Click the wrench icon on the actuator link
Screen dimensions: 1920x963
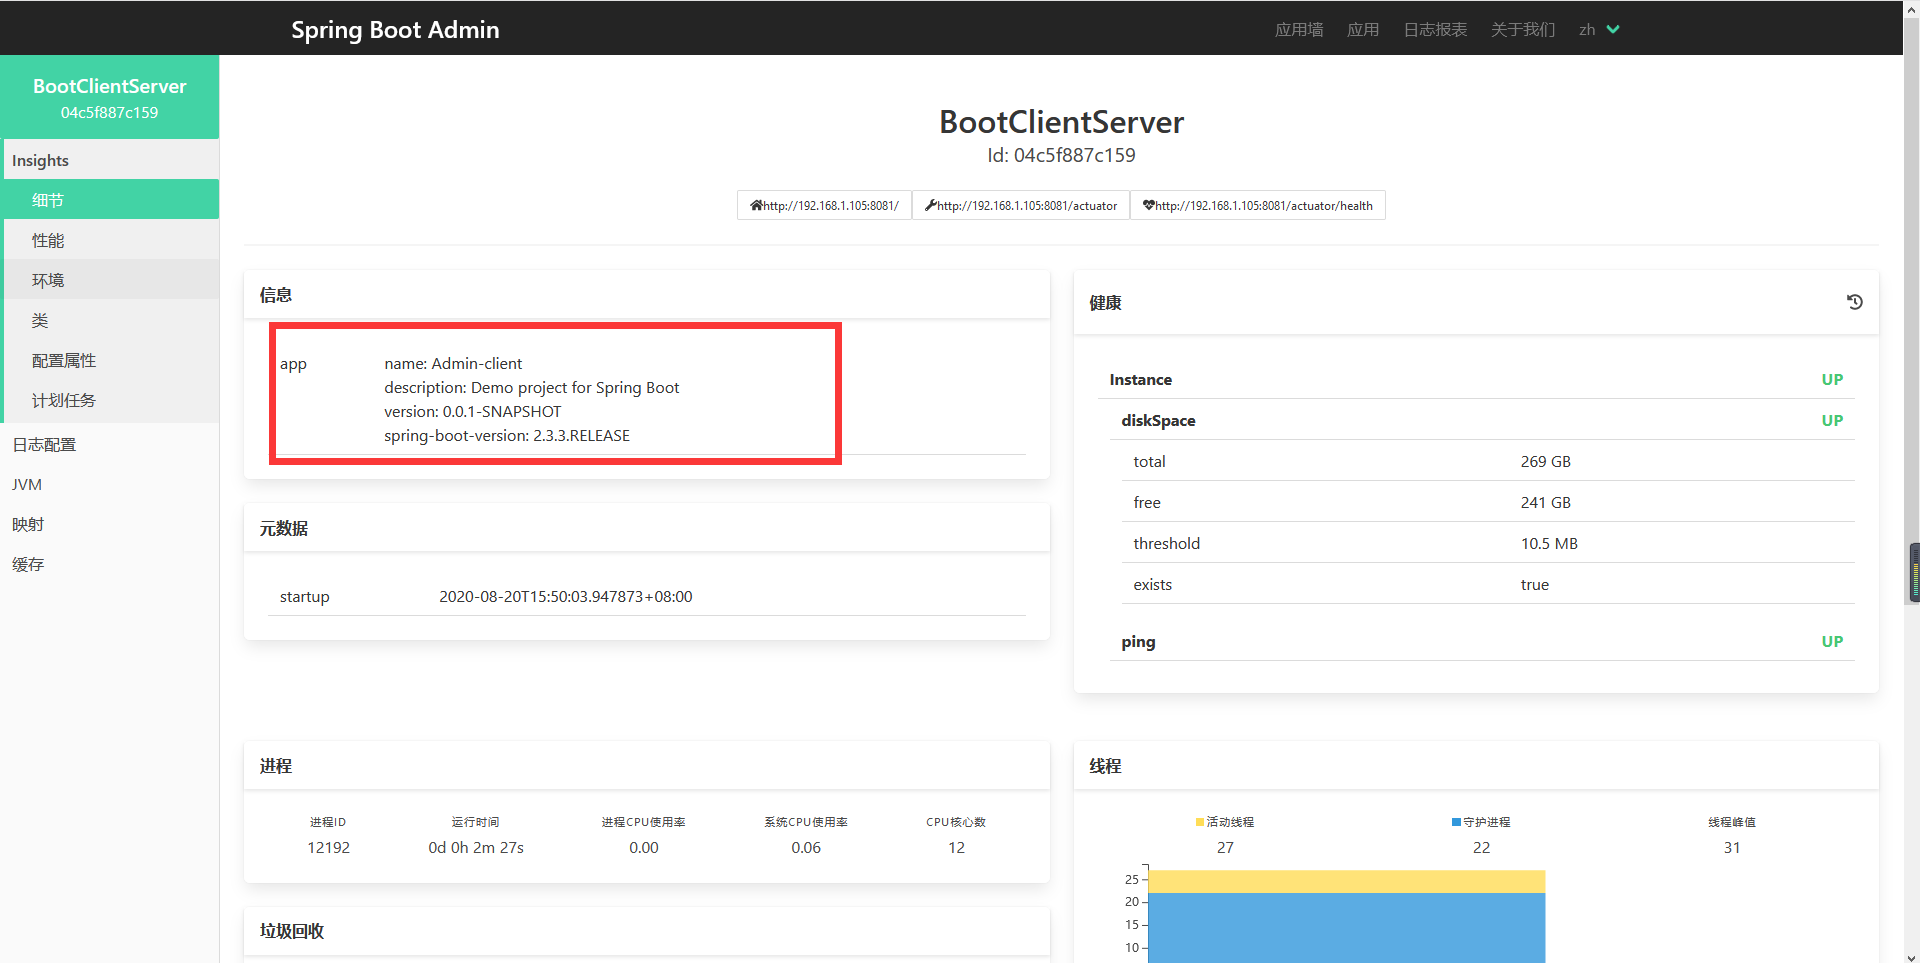[931, 206]
